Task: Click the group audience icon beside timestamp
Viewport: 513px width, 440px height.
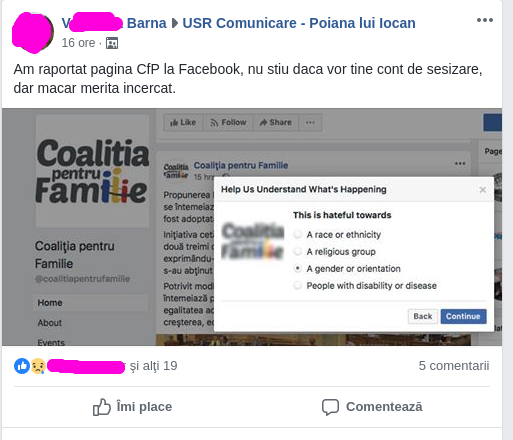Action: [x=112, y=43]
